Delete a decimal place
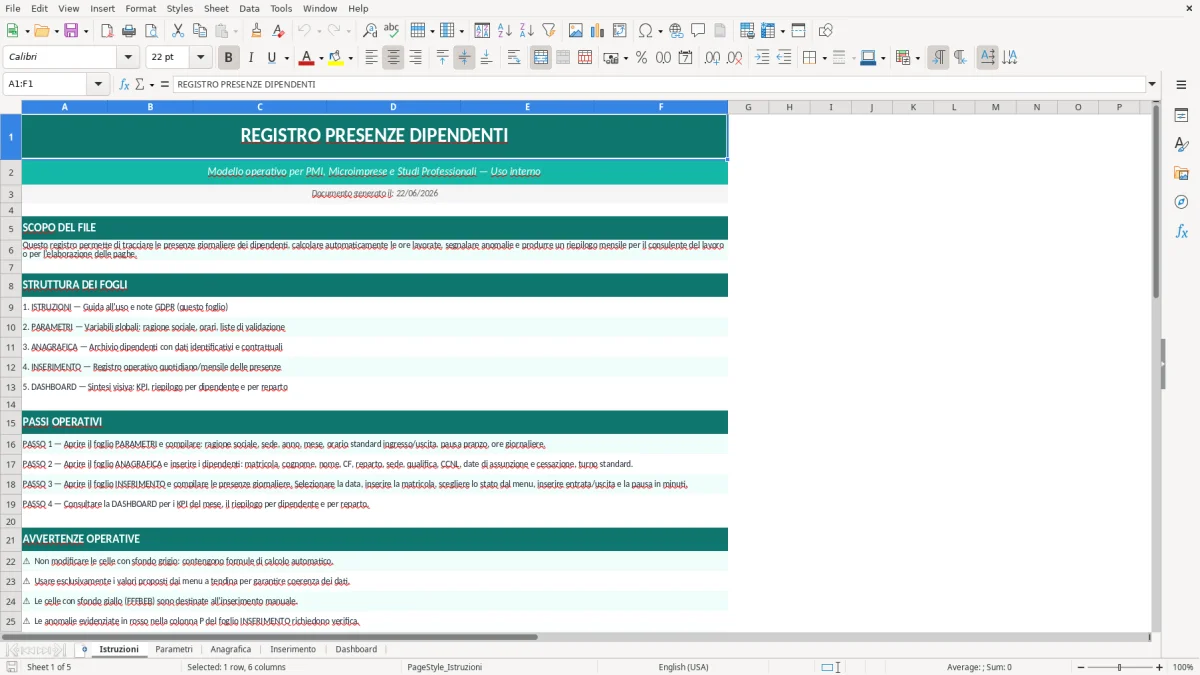This screenshot has width=1200, height=675. (x=735, y=58)
